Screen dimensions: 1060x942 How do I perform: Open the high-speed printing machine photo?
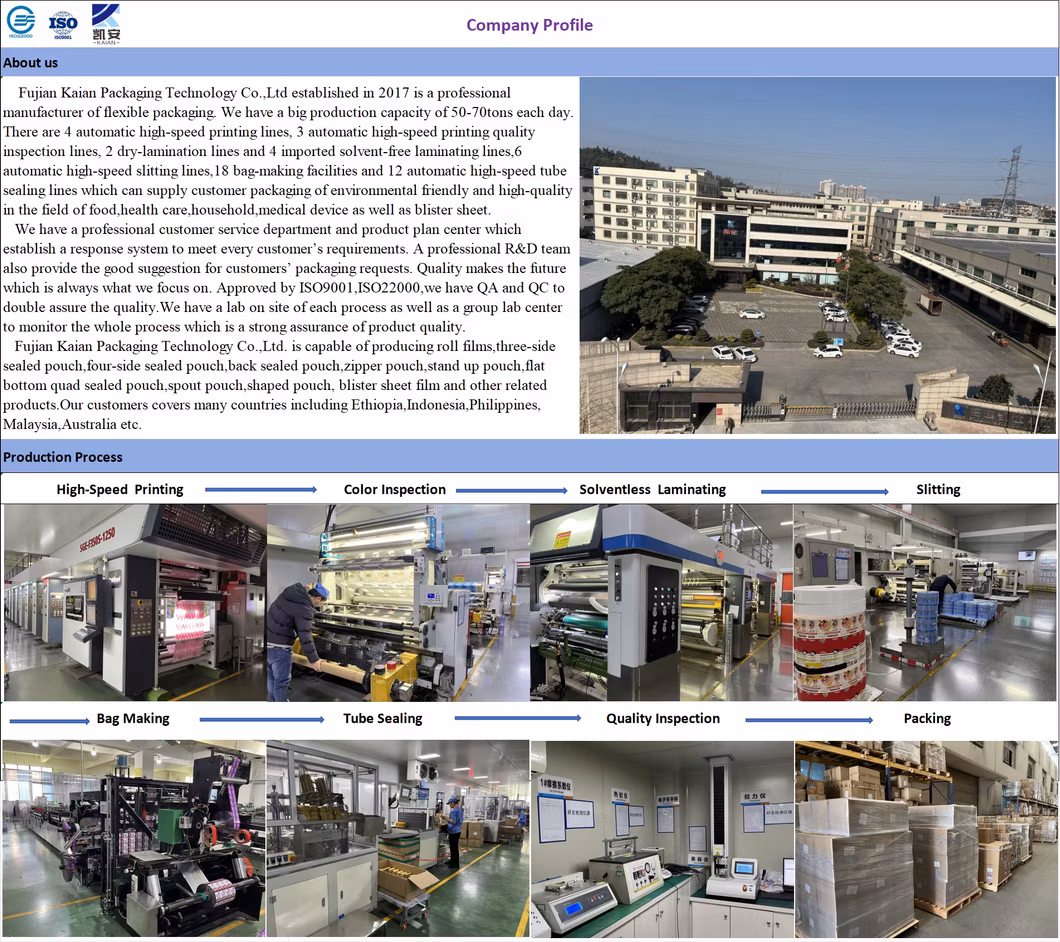point(135,603)
